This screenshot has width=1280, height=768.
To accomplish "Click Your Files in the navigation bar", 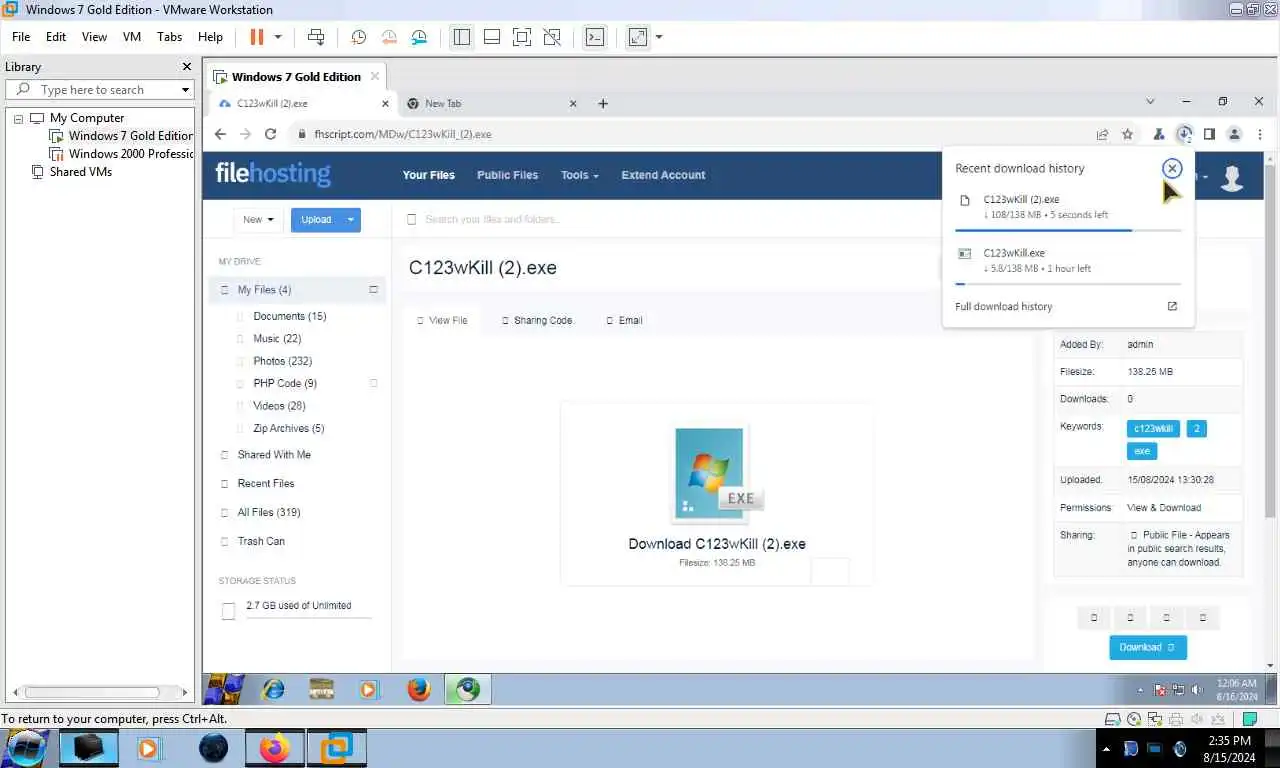I will 428,175.
